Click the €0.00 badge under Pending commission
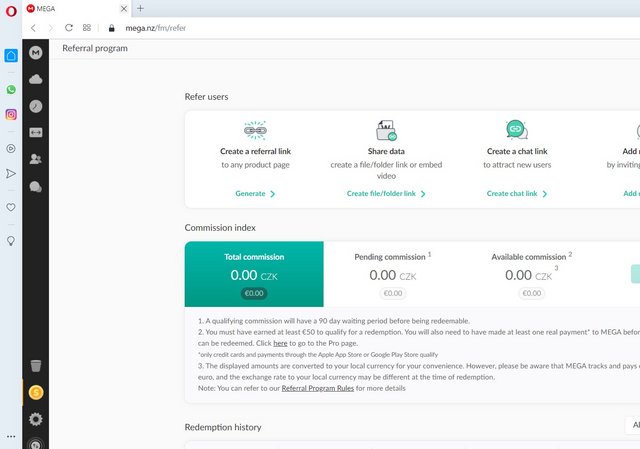This screenshot has height=449, width=640. 393,293
